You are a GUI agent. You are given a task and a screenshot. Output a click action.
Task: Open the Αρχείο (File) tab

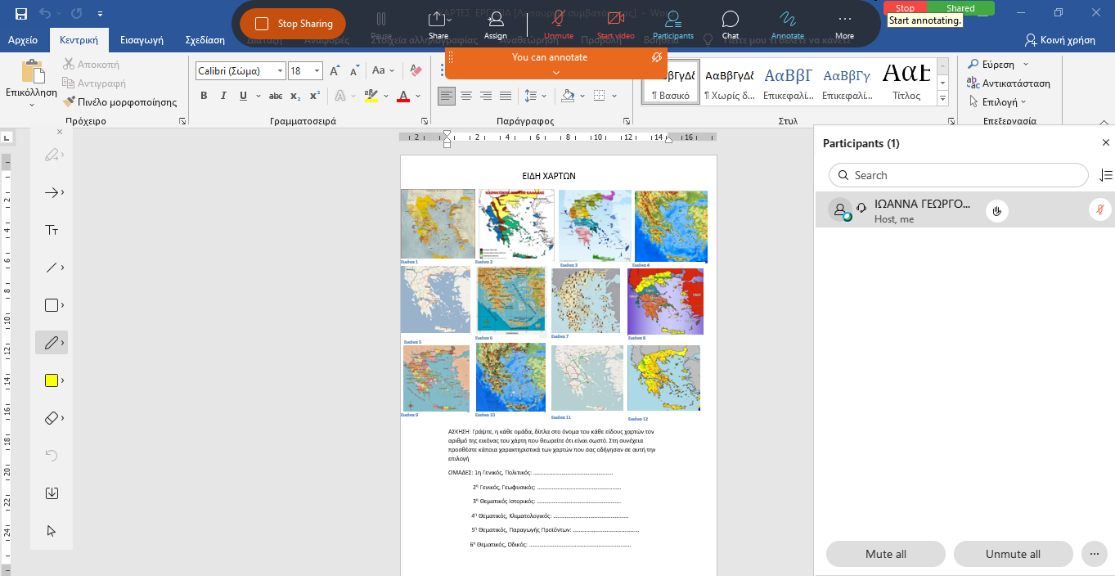[x=23, y=40]
